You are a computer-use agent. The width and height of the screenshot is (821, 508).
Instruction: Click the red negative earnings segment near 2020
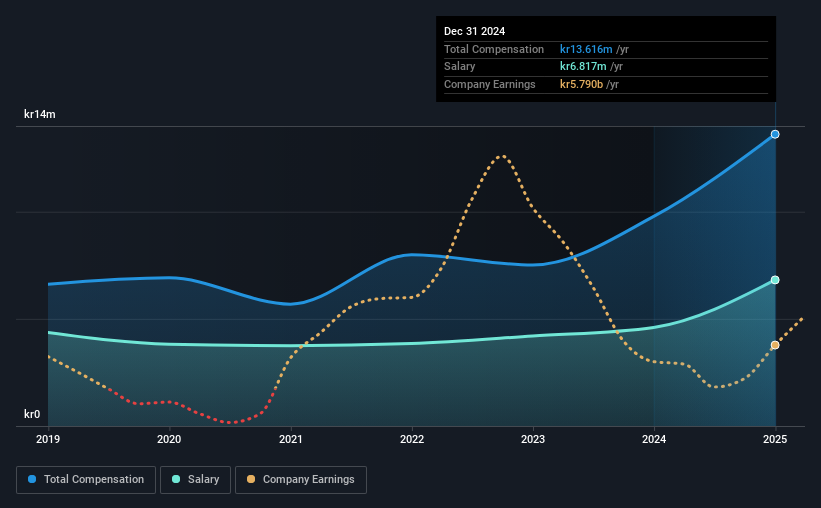169,402
